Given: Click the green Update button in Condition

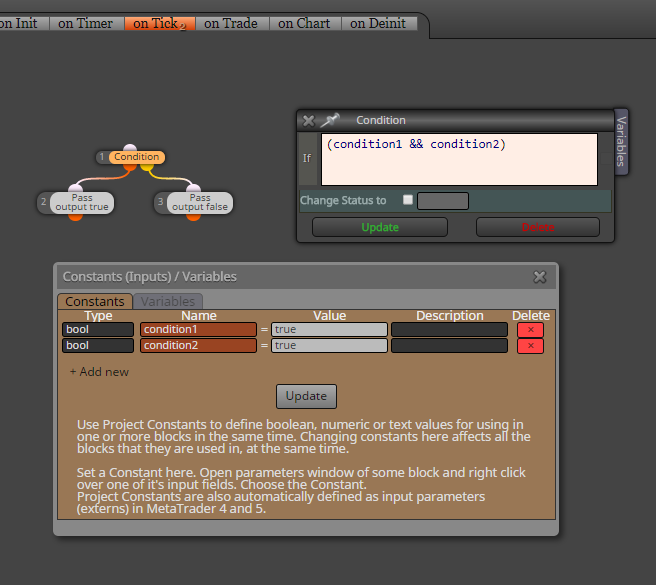Looking at the screenshot, I should (x=380, y=227).
